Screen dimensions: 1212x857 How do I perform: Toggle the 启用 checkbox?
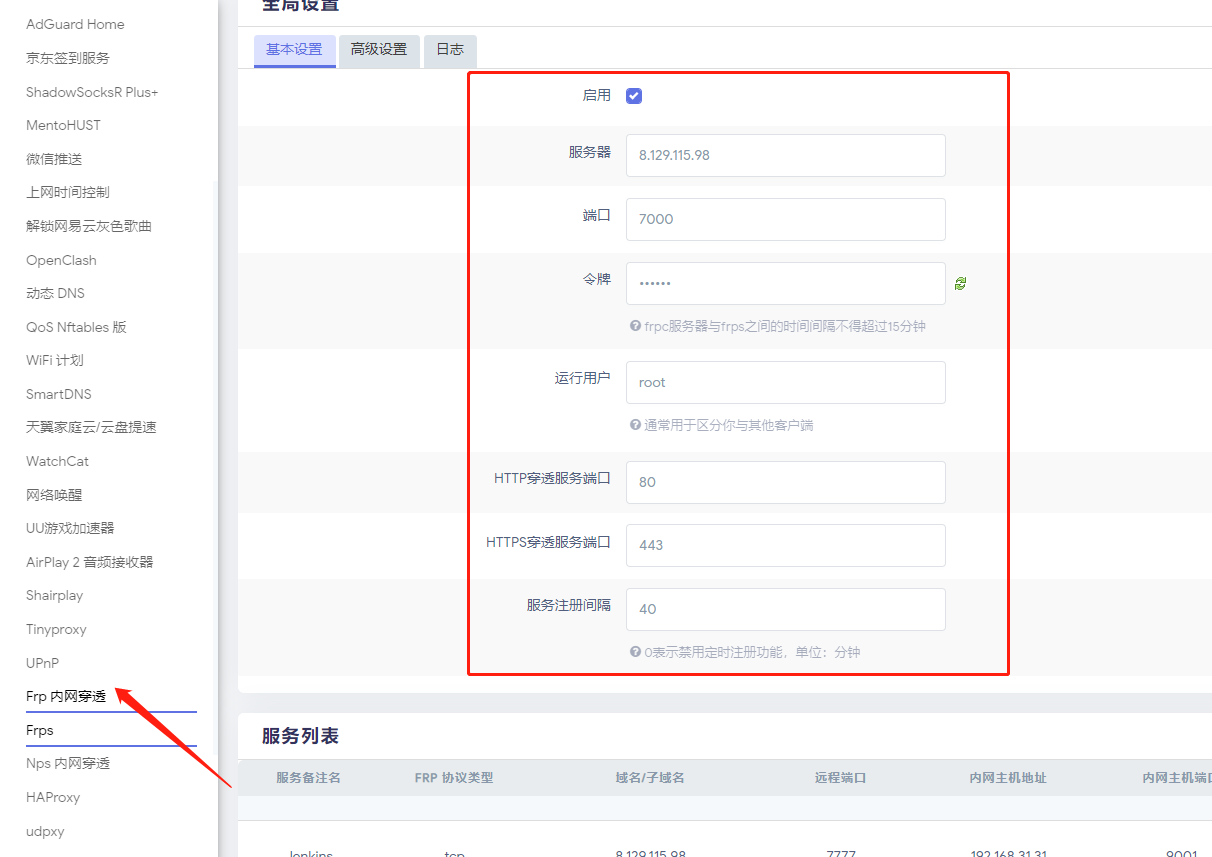(634, 96)
